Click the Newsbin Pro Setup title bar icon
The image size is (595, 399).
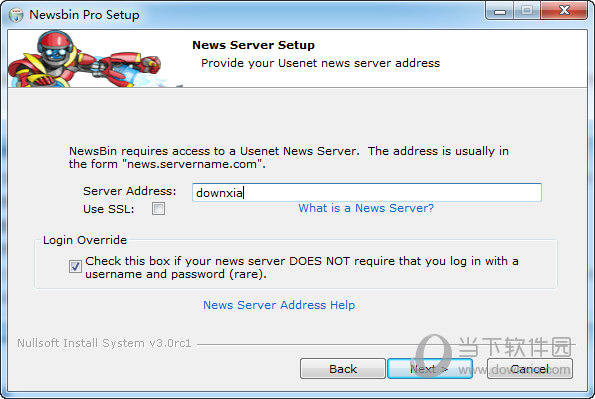click(16, 15)
